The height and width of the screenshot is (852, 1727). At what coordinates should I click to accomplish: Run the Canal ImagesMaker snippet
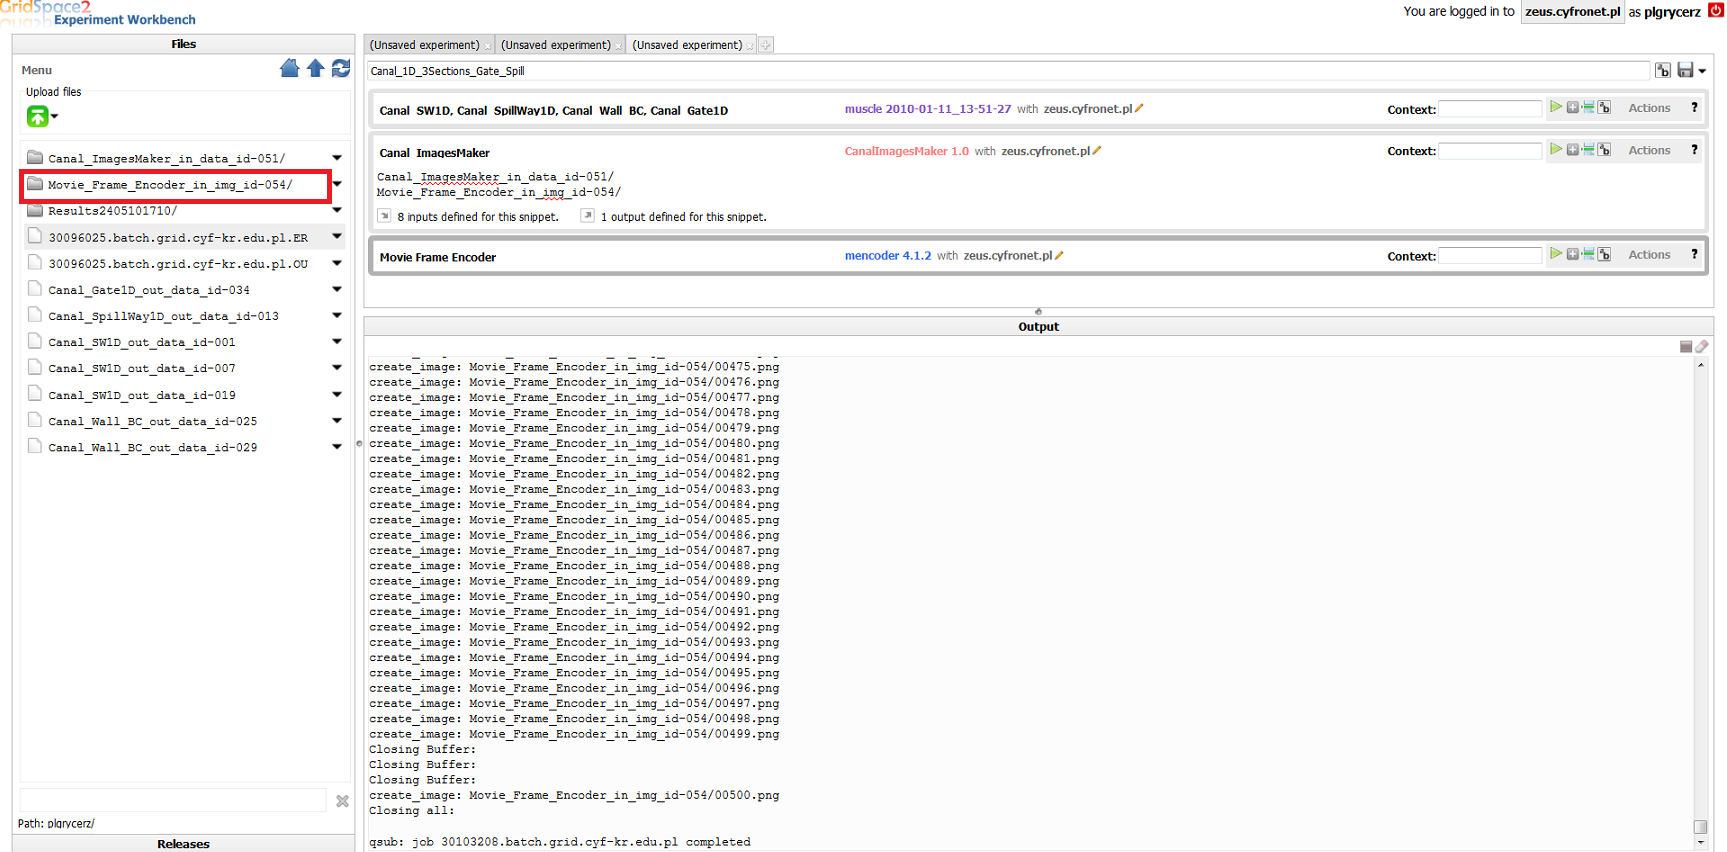click(1555, 150)
